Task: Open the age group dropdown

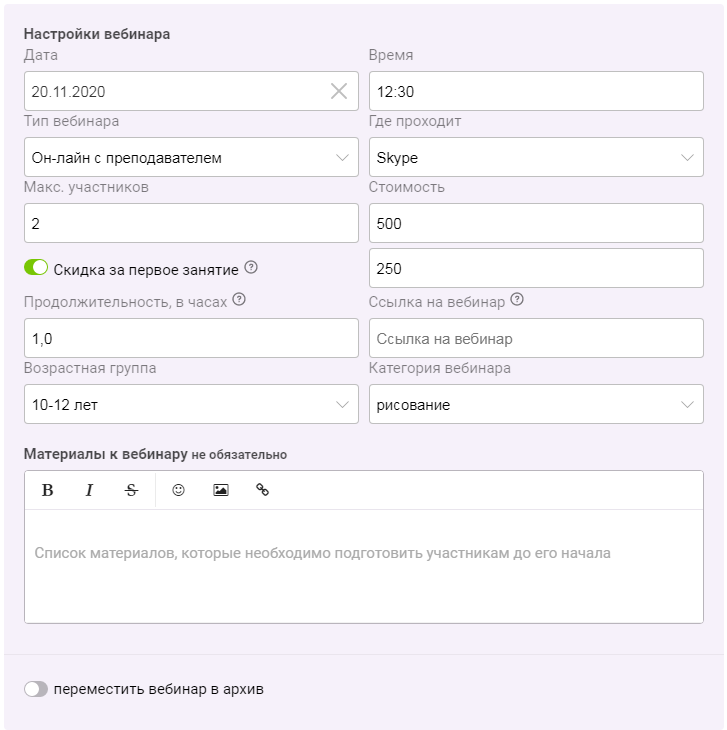Action: tap(191, 404)
